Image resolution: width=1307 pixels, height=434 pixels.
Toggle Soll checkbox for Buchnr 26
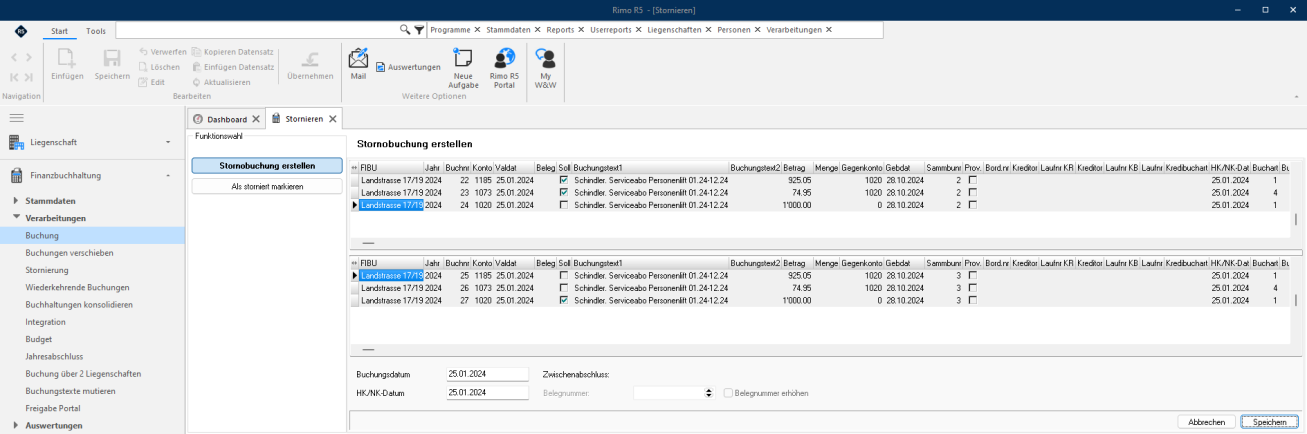point(564,287)
